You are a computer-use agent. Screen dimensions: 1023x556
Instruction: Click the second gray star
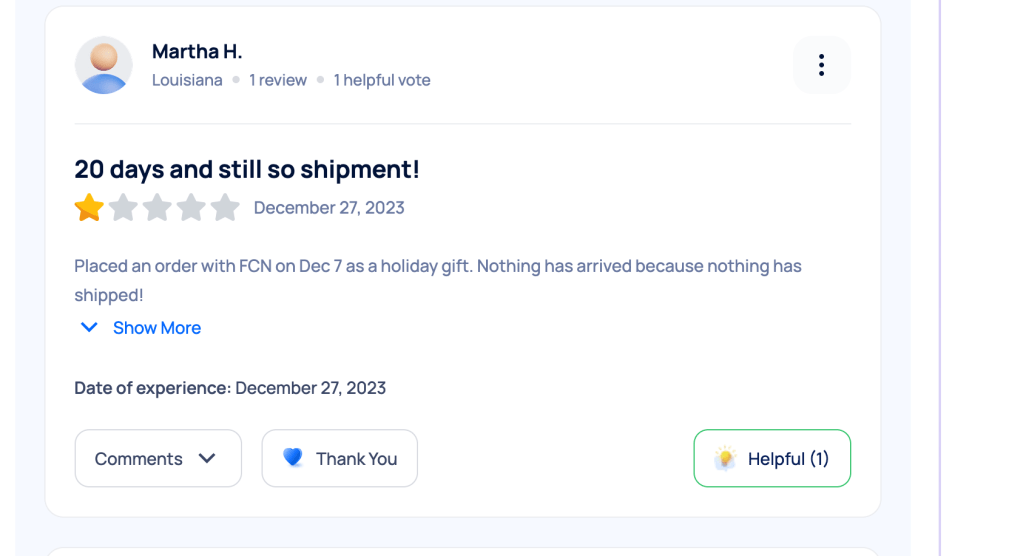click(123, 208)
